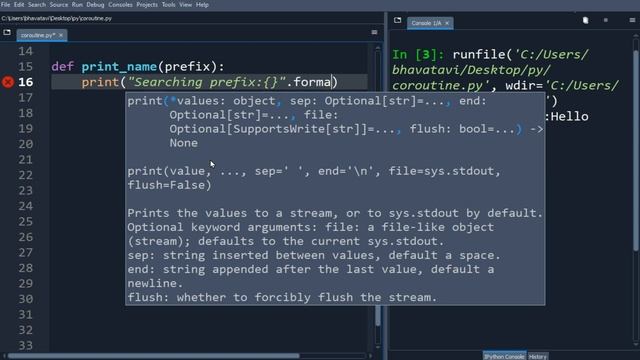This screenshot has height=360, width=640.
Task: Switch to the History bottom tab
Action: click(538, 356)
